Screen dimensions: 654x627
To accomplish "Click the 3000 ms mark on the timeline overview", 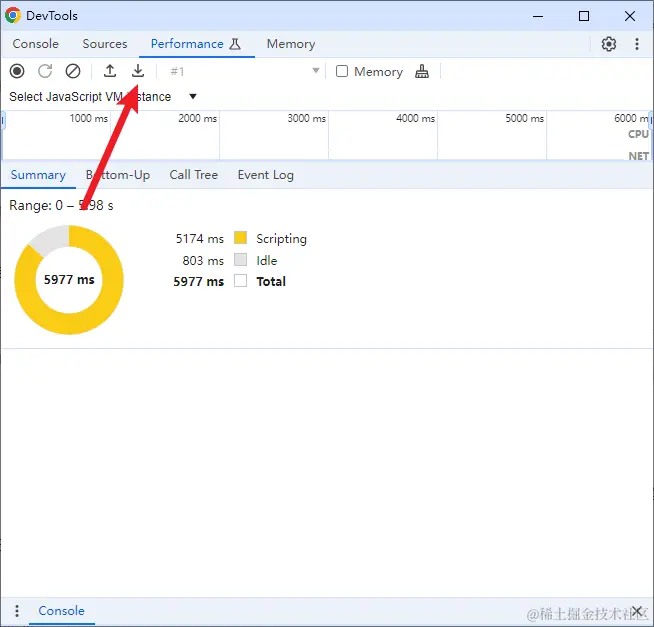I will pos(307,118).
